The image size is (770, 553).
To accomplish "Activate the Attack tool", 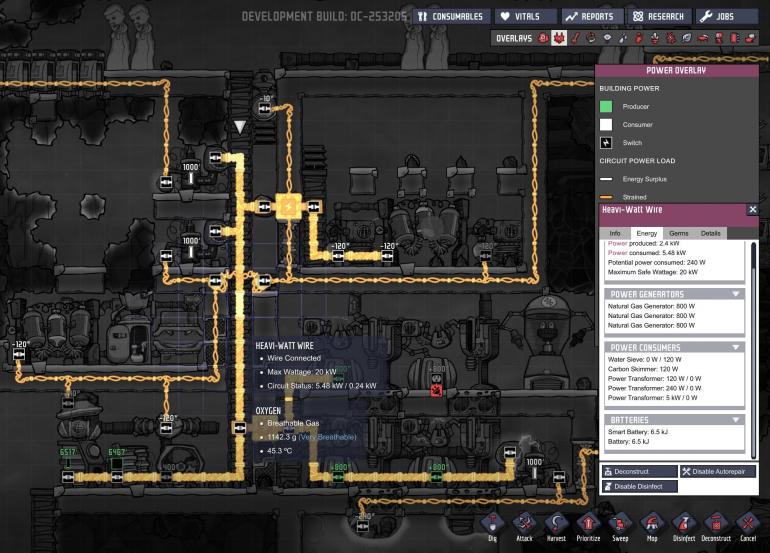I will point(524,523).
